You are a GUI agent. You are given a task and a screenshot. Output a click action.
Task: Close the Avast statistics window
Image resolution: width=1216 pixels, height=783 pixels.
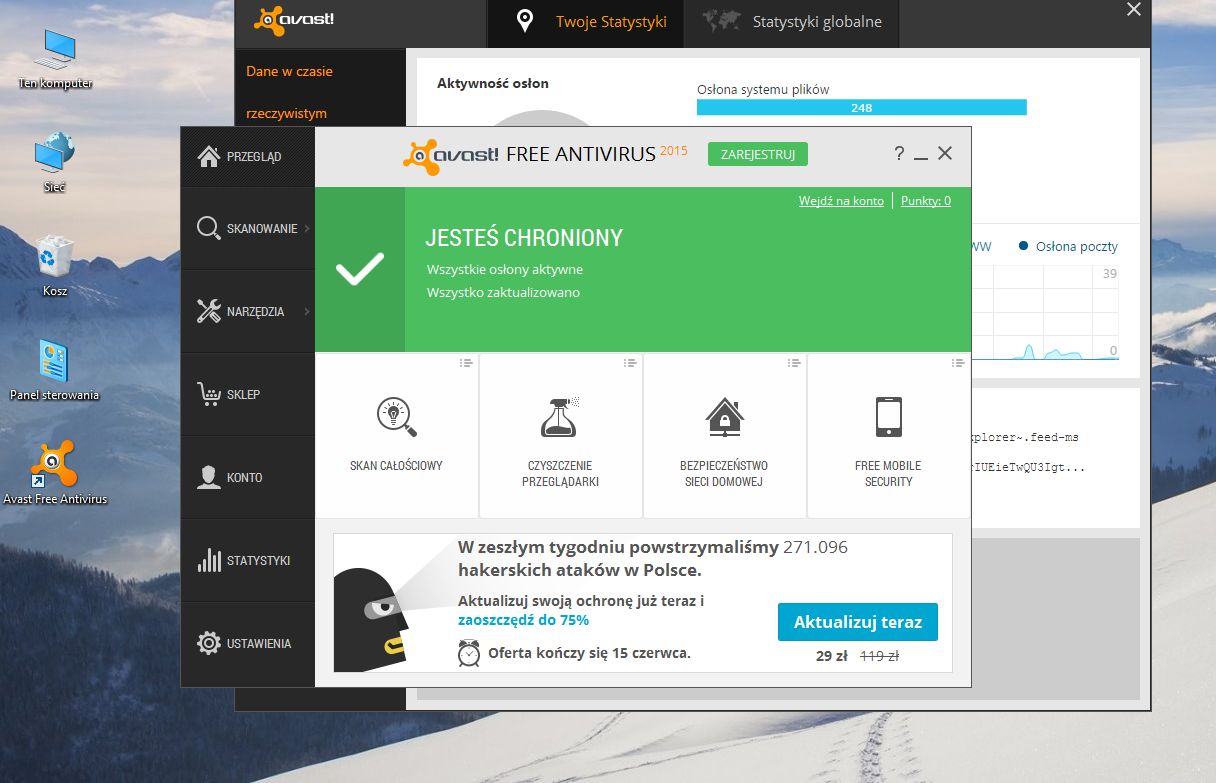click(1133, 10)
